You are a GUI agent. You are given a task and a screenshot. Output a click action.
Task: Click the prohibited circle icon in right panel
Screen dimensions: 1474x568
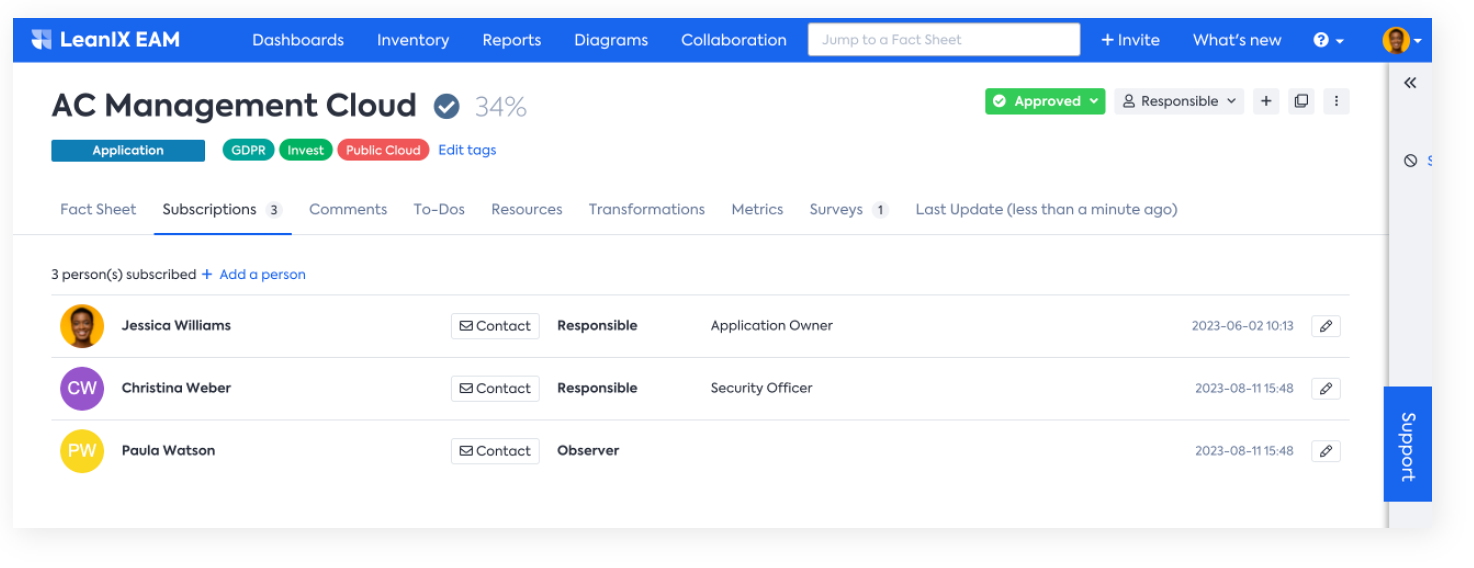click(x=1410, y=160)
